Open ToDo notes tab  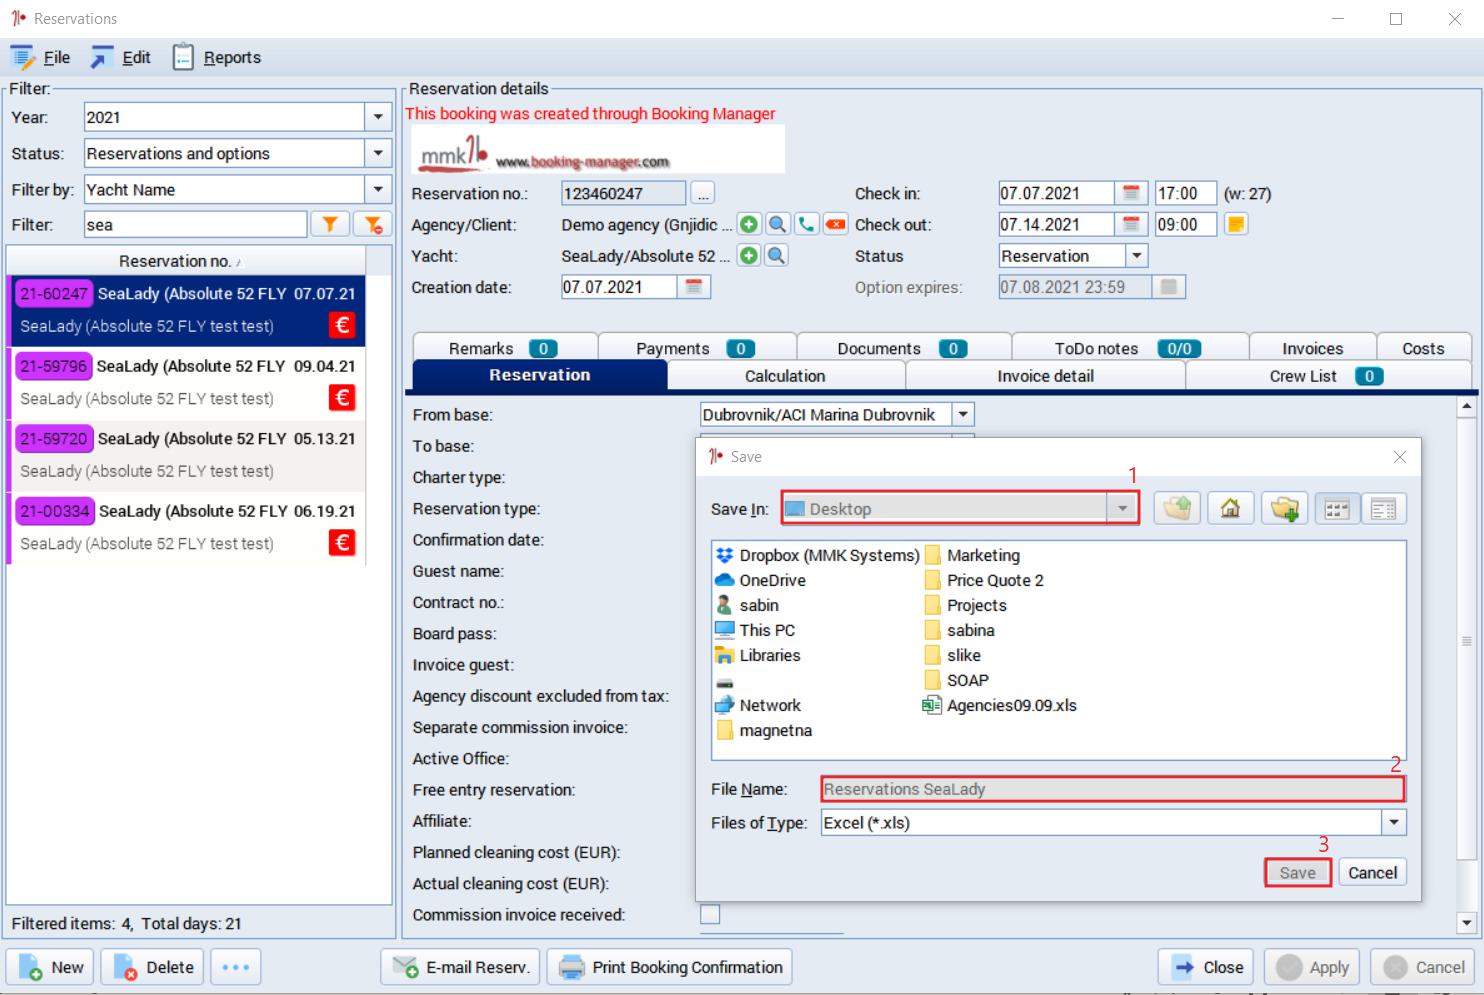1129,348
